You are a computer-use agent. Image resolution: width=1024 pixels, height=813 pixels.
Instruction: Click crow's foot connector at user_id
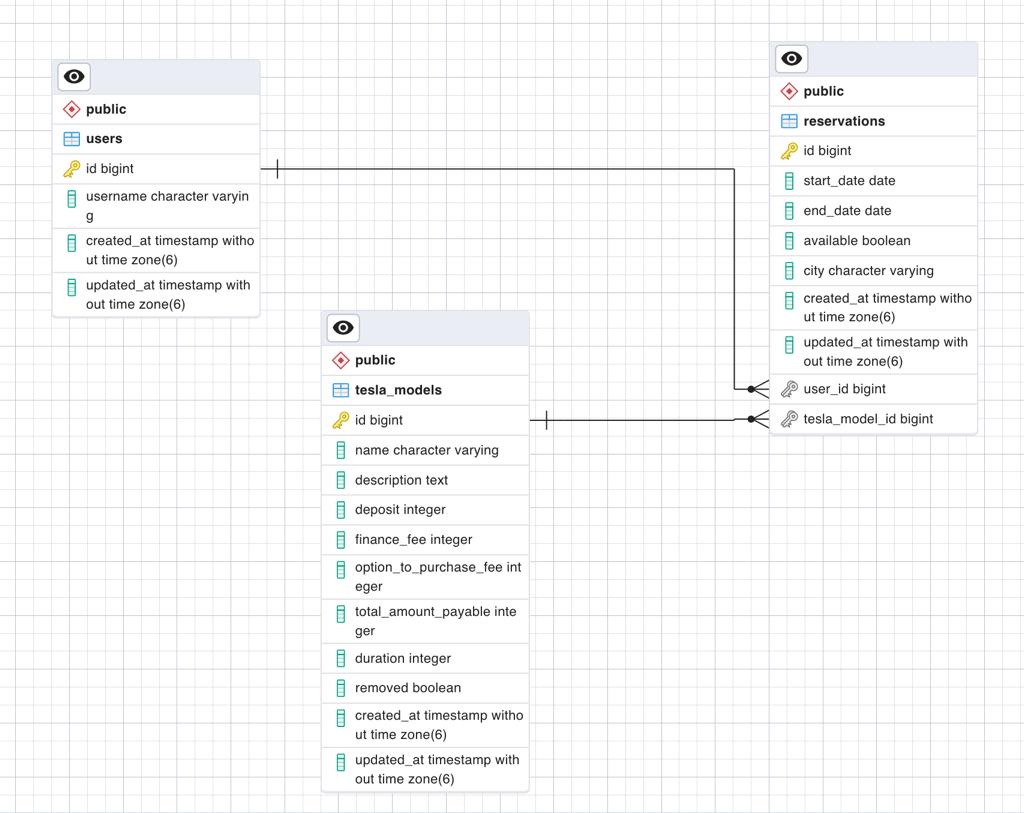coord(759,389)
